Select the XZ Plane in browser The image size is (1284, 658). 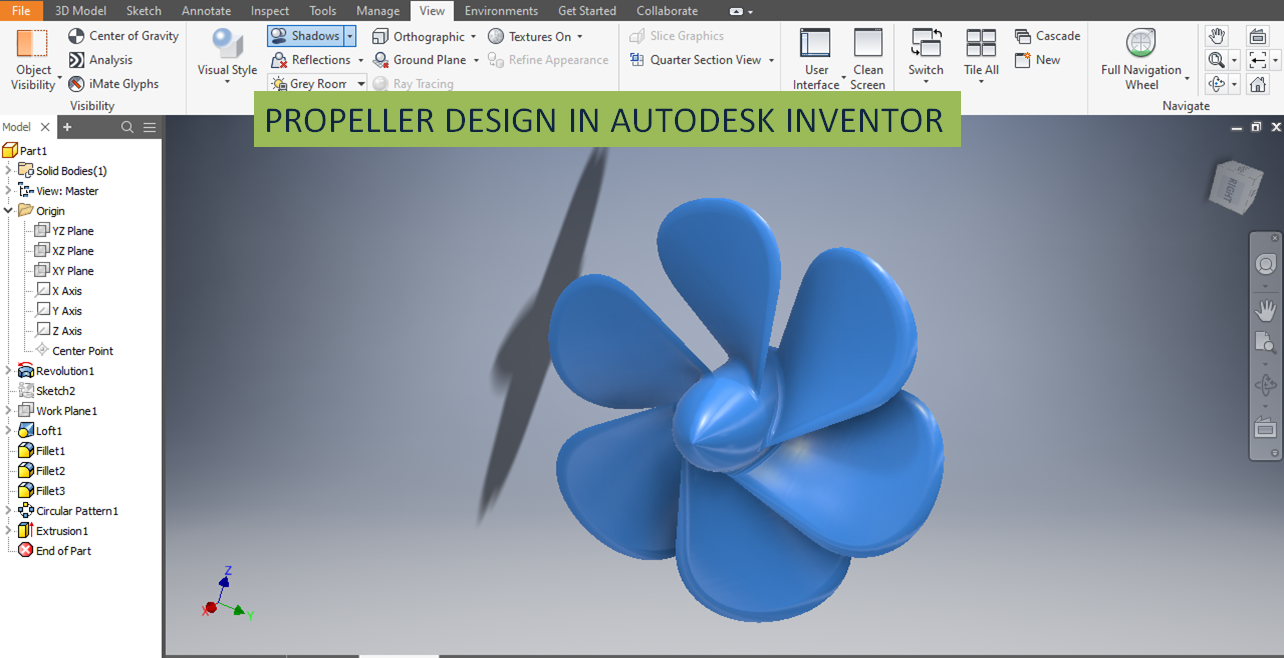(64, 251)
